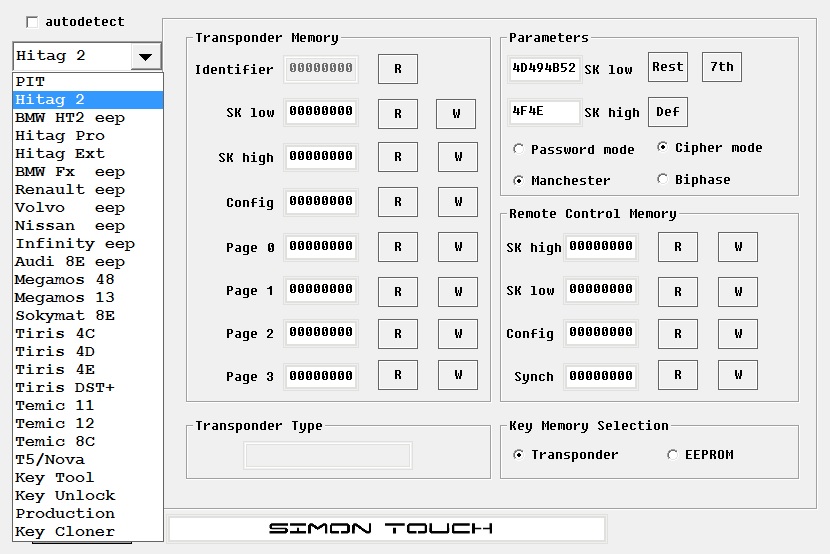Choose Megamos 13 transponder
The width and height of the screenshot is (830, 554).
tap(88, 298)
